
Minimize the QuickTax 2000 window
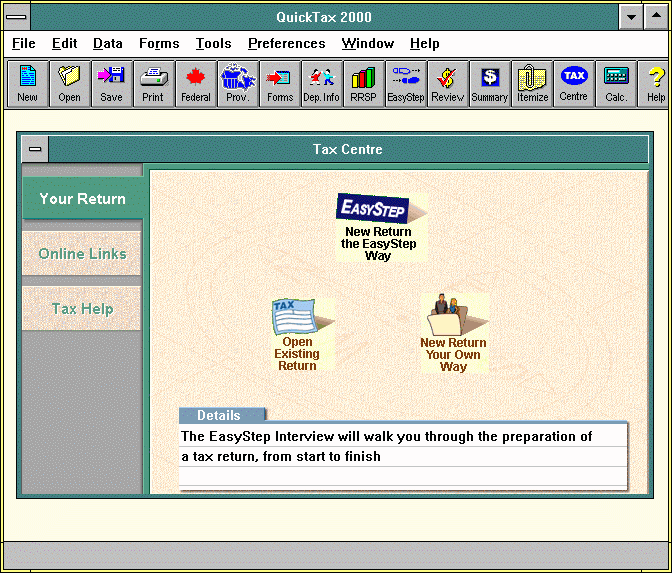pos(631,17)
